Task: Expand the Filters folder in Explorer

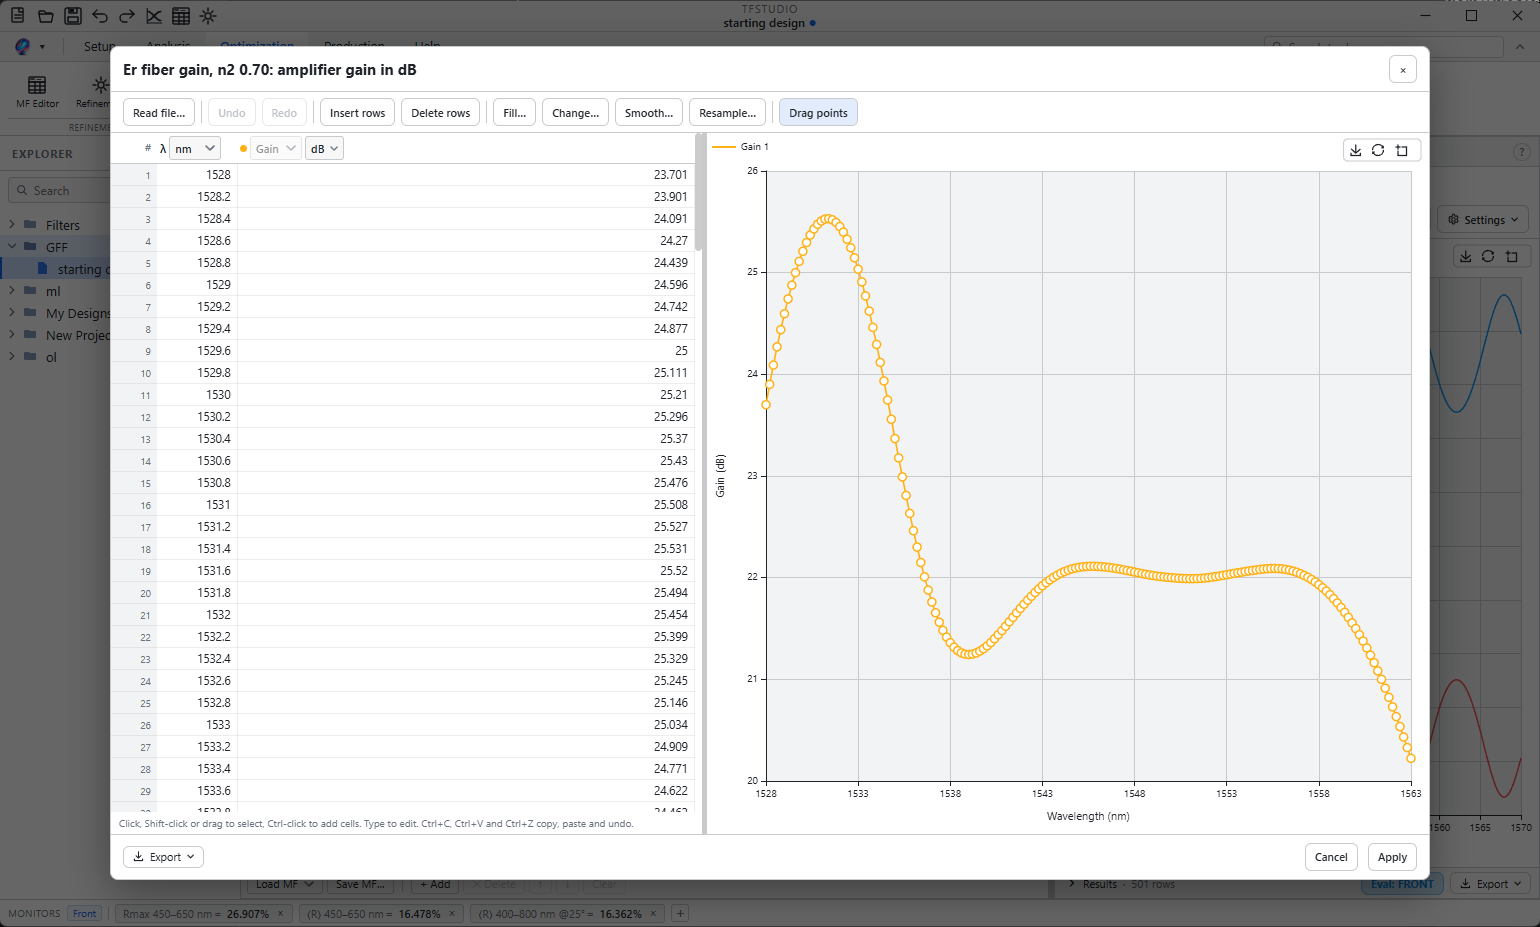Action: [x=12, y=225]
